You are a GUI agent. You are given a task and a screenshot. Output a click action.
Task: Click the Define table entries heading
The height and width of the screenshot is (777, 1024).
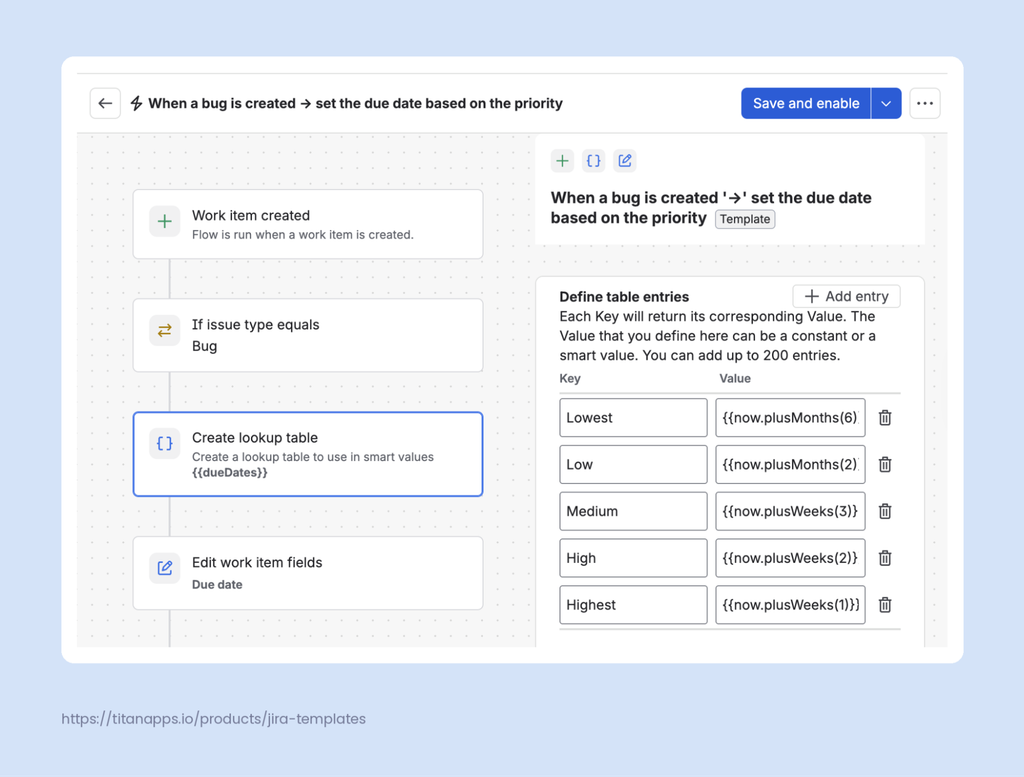tap(624, 297)
